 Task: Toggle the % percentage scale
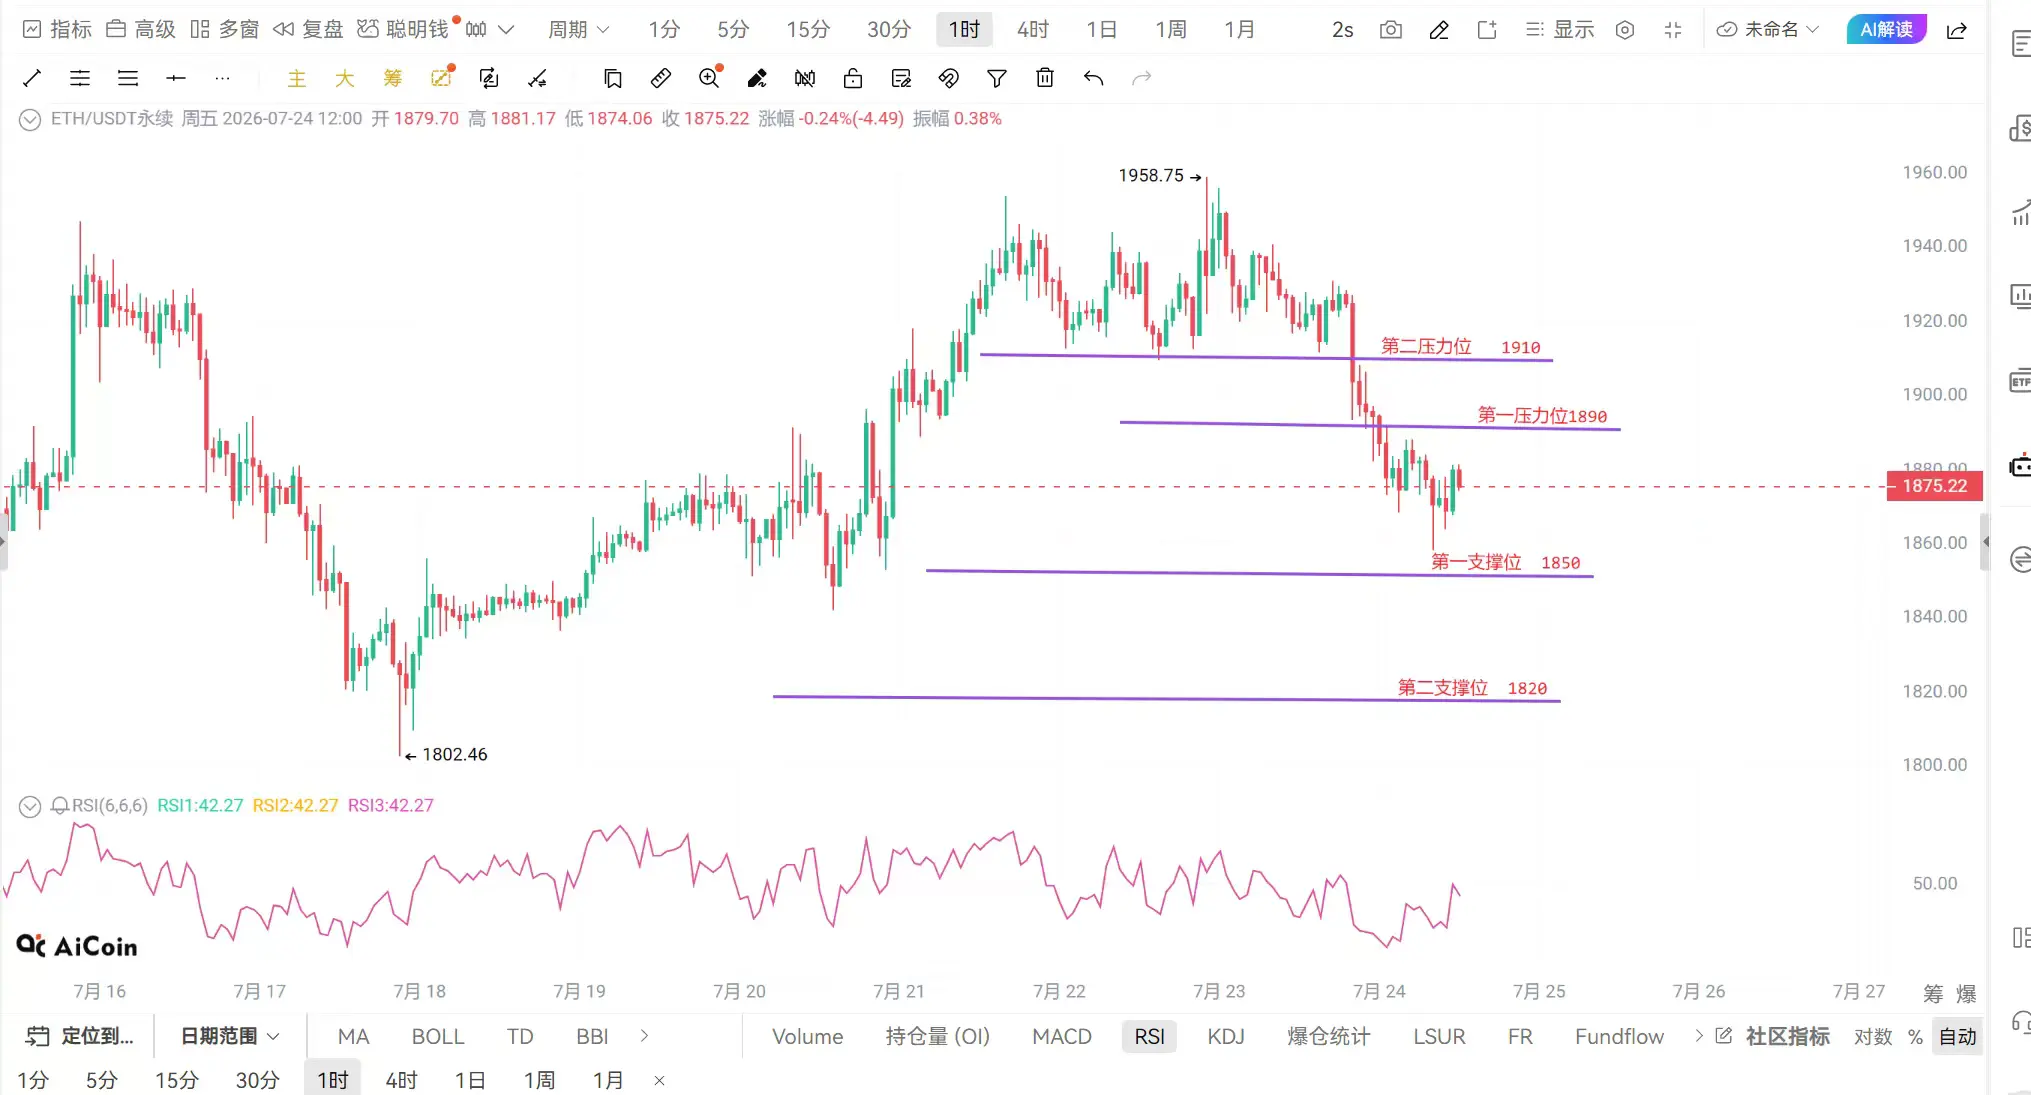pyautogui.click(x=1915, y=1037)
